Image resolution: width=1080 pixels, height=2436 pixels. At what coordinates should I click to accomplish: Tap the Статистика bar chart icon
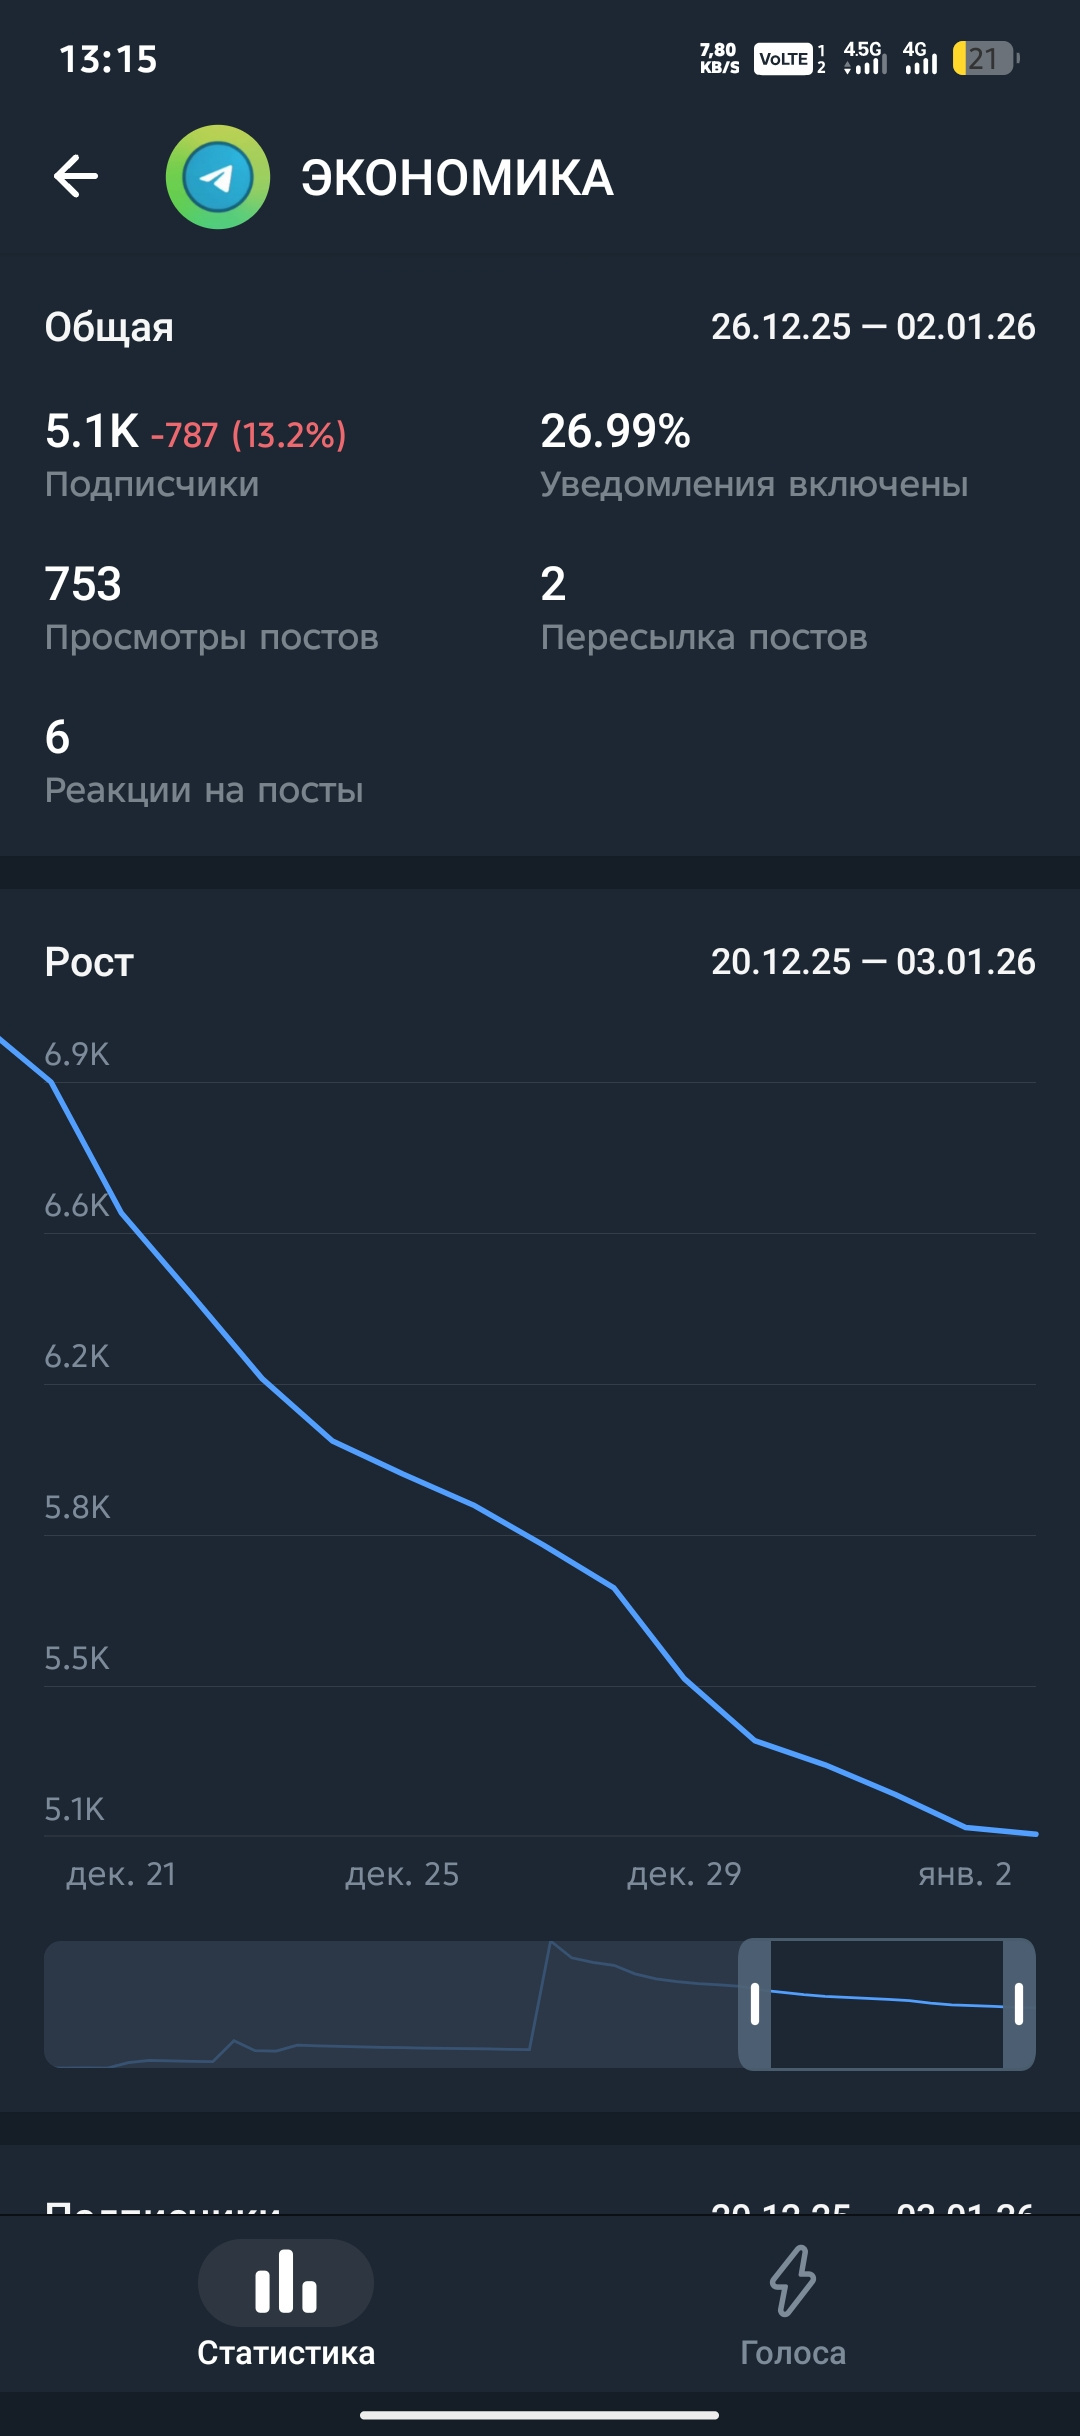pyautogui.click(x=286, y=2282)
